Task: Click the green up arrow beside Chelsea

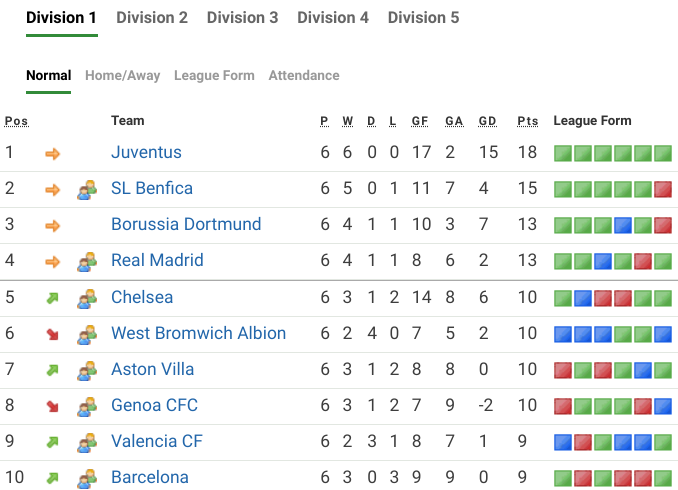Action: (52, 297)
